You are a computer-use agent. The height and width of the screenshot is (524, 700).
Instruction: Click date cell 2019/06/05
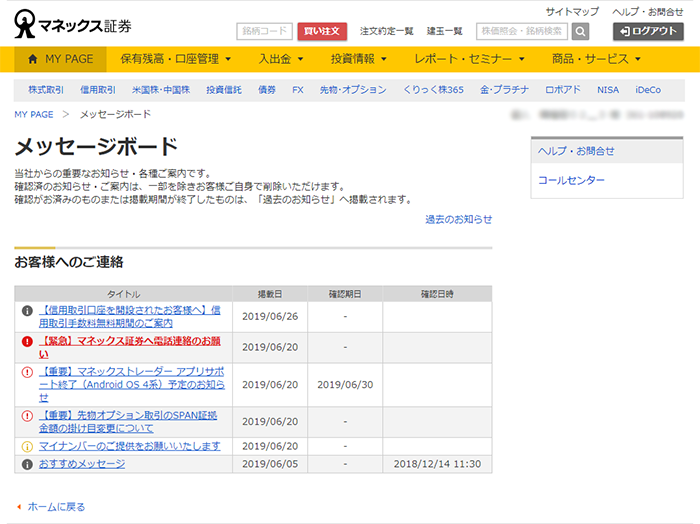click(270, 464)
